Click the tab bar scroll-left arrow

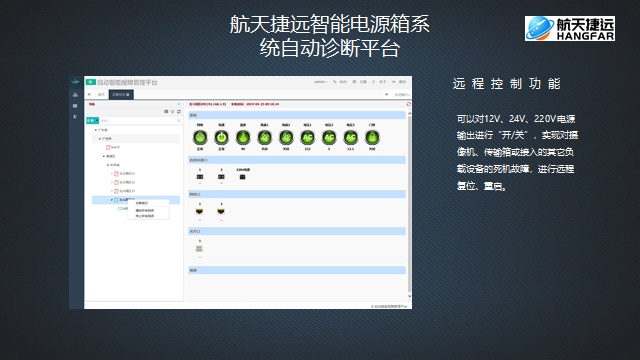point(89,95)
